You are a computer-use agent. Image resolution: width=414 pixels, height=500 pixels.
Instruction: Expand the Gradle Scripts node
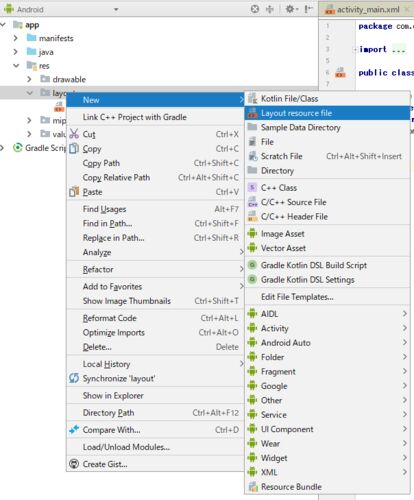click(x=2, y=148)
